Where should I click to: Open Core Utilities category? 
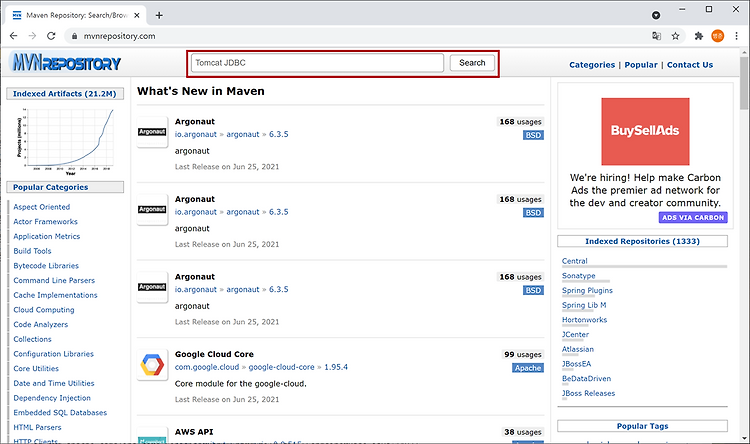(36, 368)
